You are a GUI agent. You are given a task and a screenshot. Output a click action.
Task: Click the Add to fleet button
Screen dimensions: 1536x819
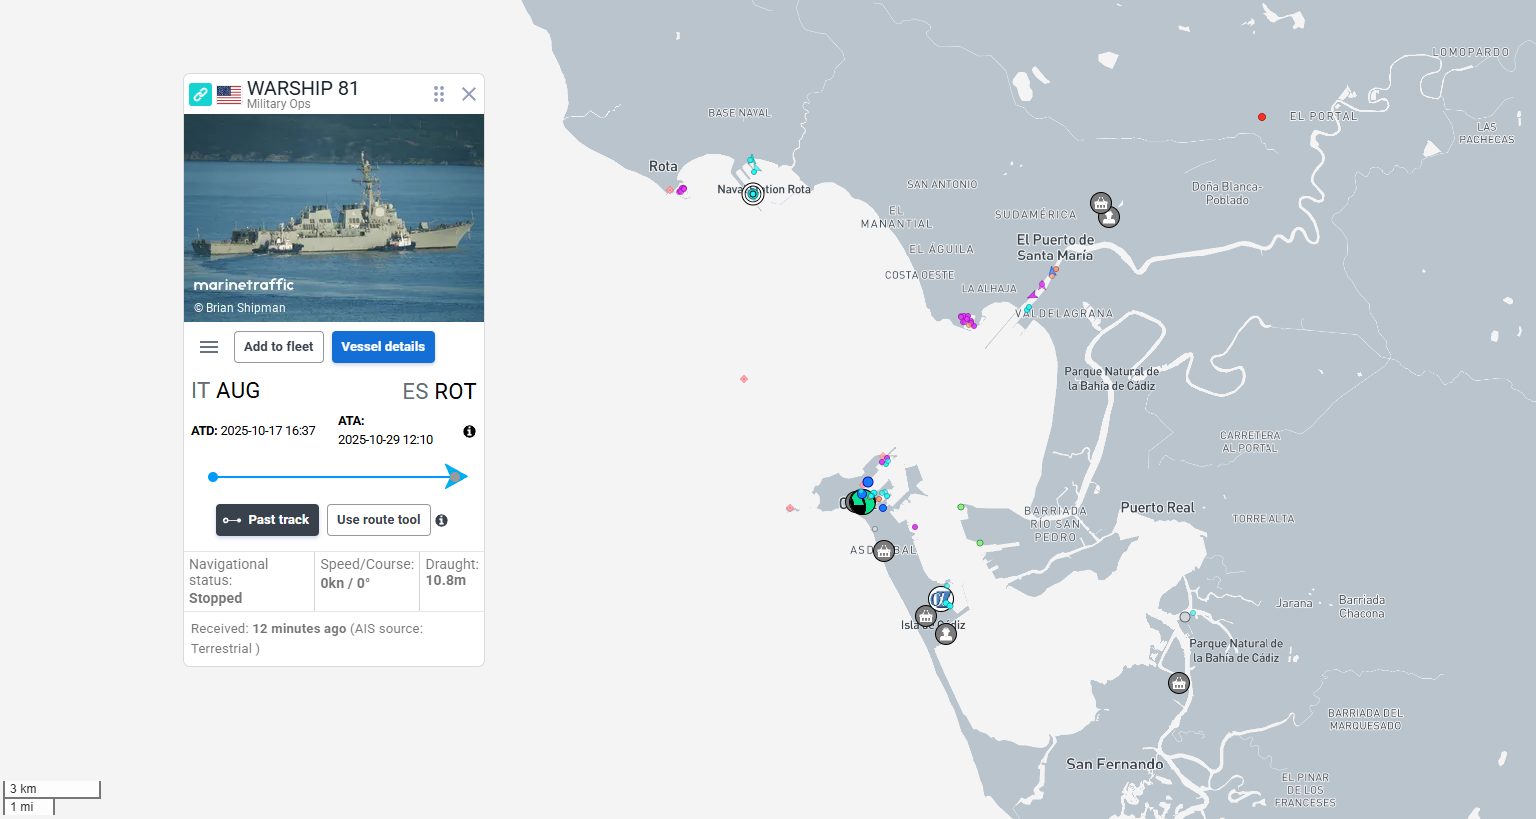tap(279, 347)
